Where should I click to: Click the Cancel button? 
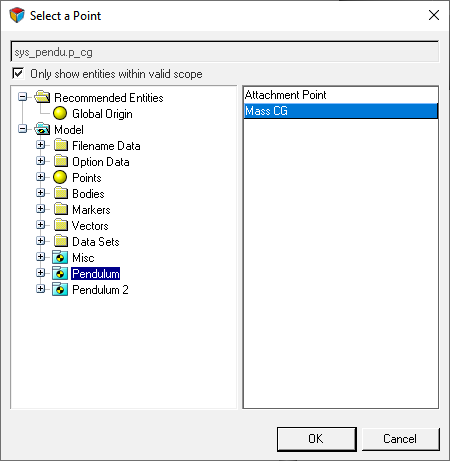pos(400,439)
